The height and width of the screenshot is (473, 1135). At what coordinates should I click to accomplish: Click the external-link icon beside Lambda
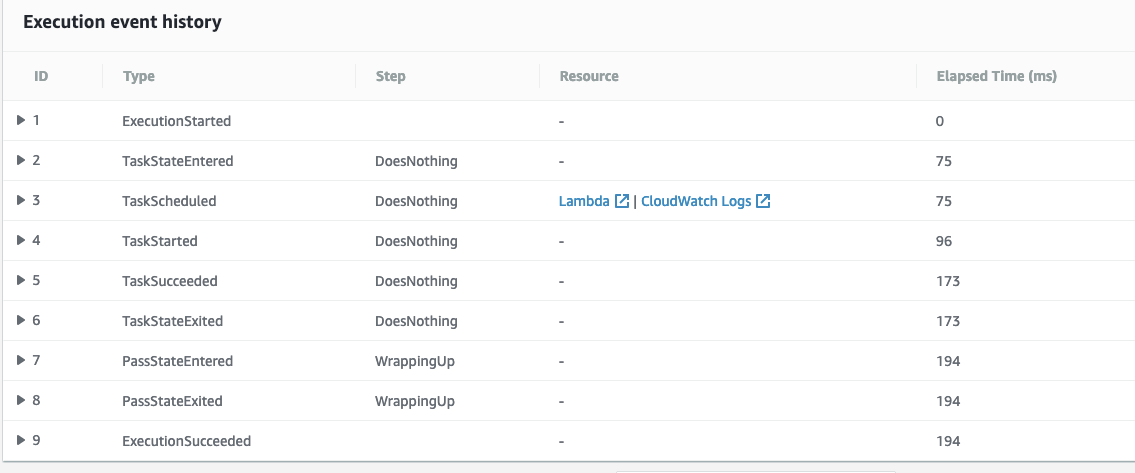point(622,201)
